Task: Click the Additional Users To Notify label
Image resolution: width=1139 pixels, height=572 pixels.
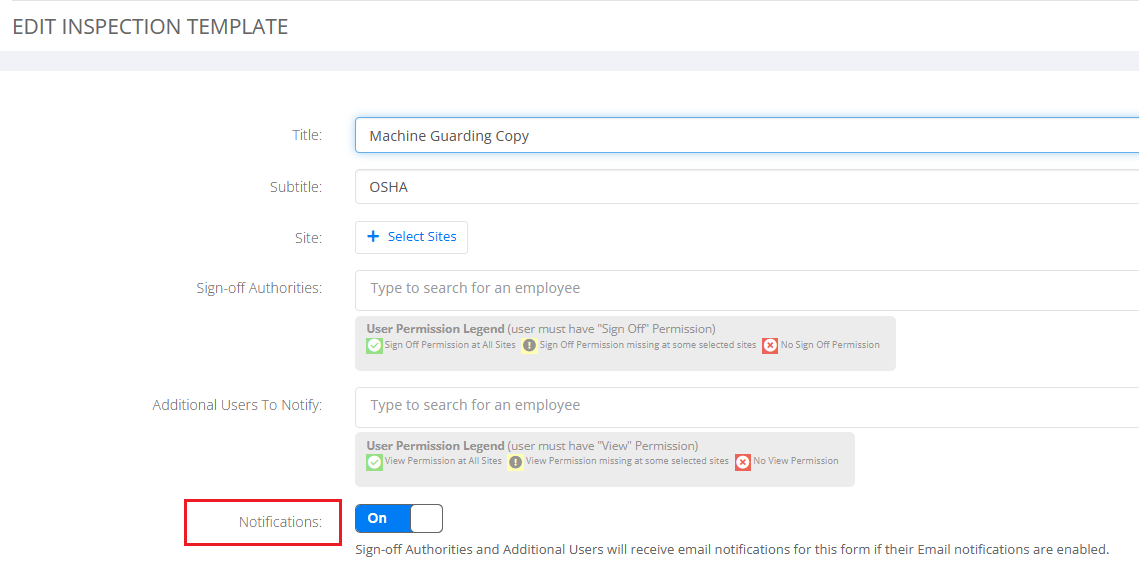Action: [238, 405]
